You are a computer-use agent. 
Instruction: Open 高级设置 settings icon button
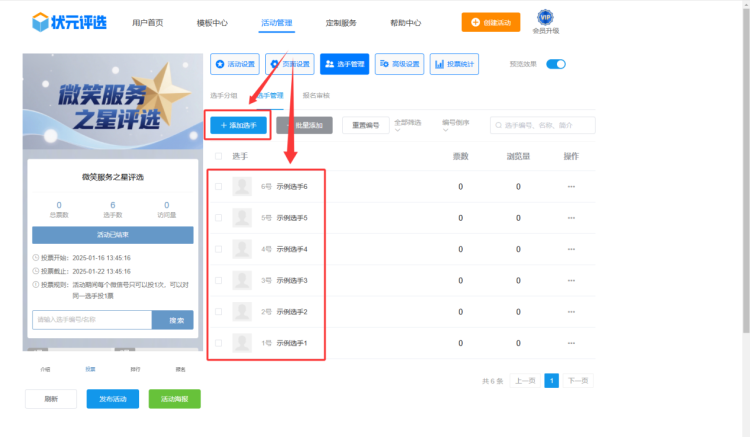pos(399,64)
